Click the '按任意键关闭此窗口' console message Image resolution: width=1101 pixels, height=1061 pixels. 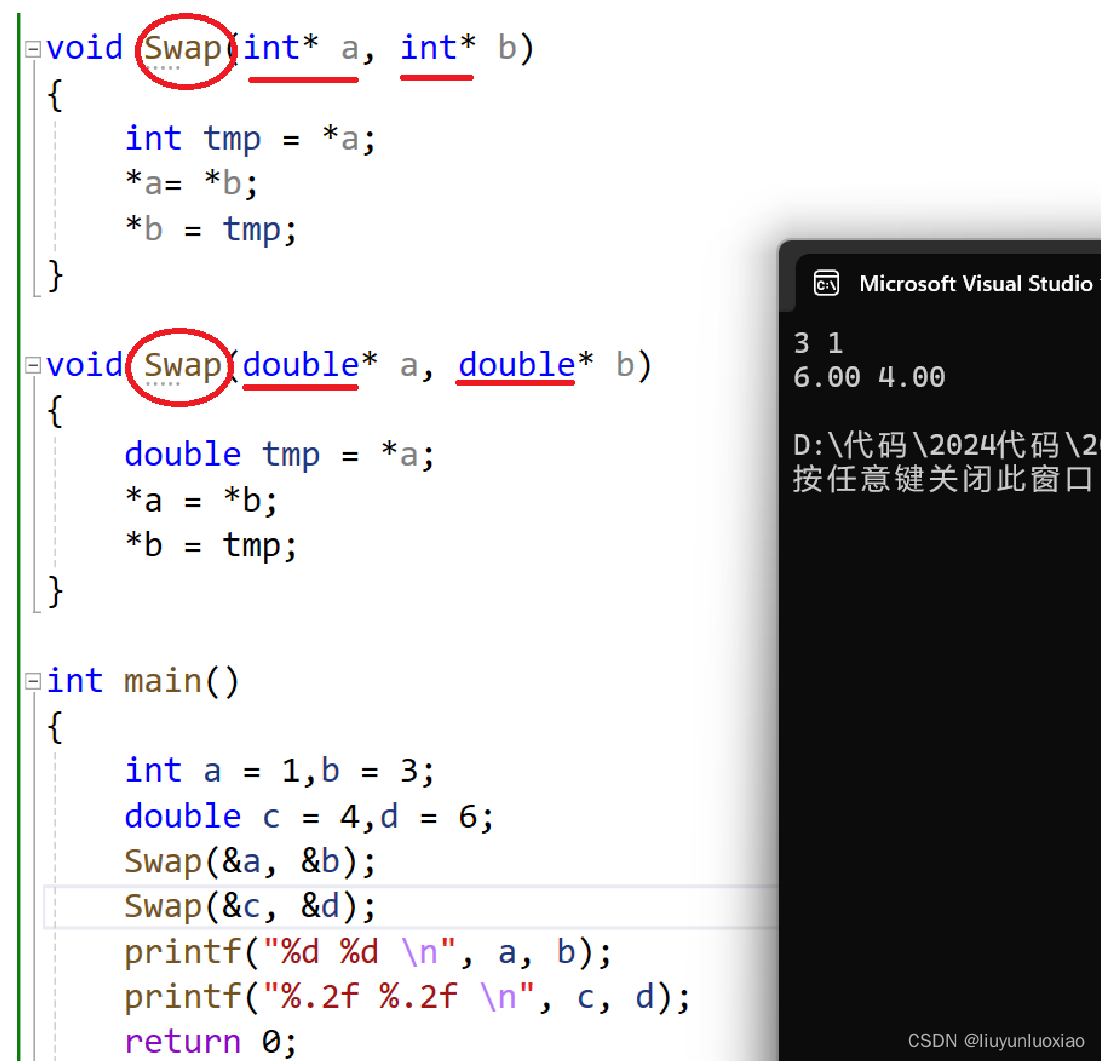[943, 480]
